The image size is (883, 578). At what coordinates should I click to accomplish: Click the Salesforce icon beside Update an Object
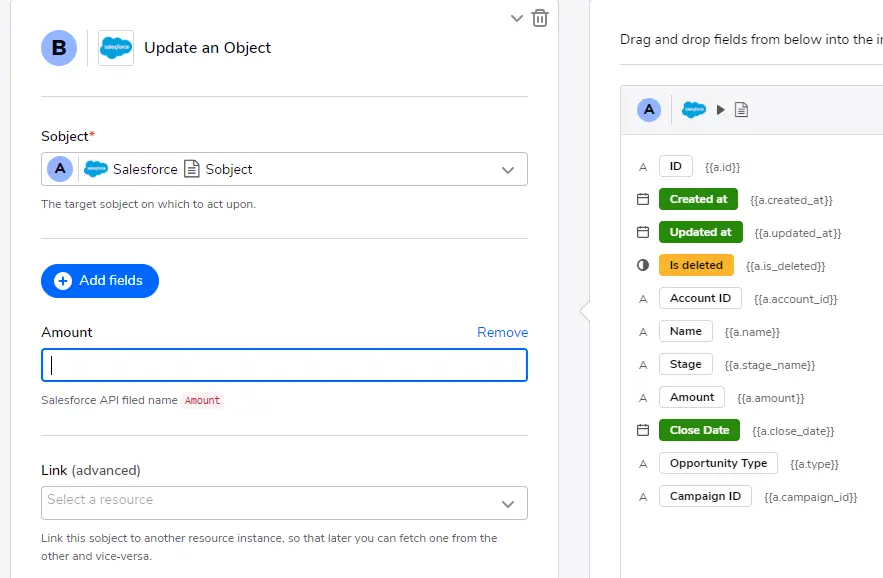[115, 47]
